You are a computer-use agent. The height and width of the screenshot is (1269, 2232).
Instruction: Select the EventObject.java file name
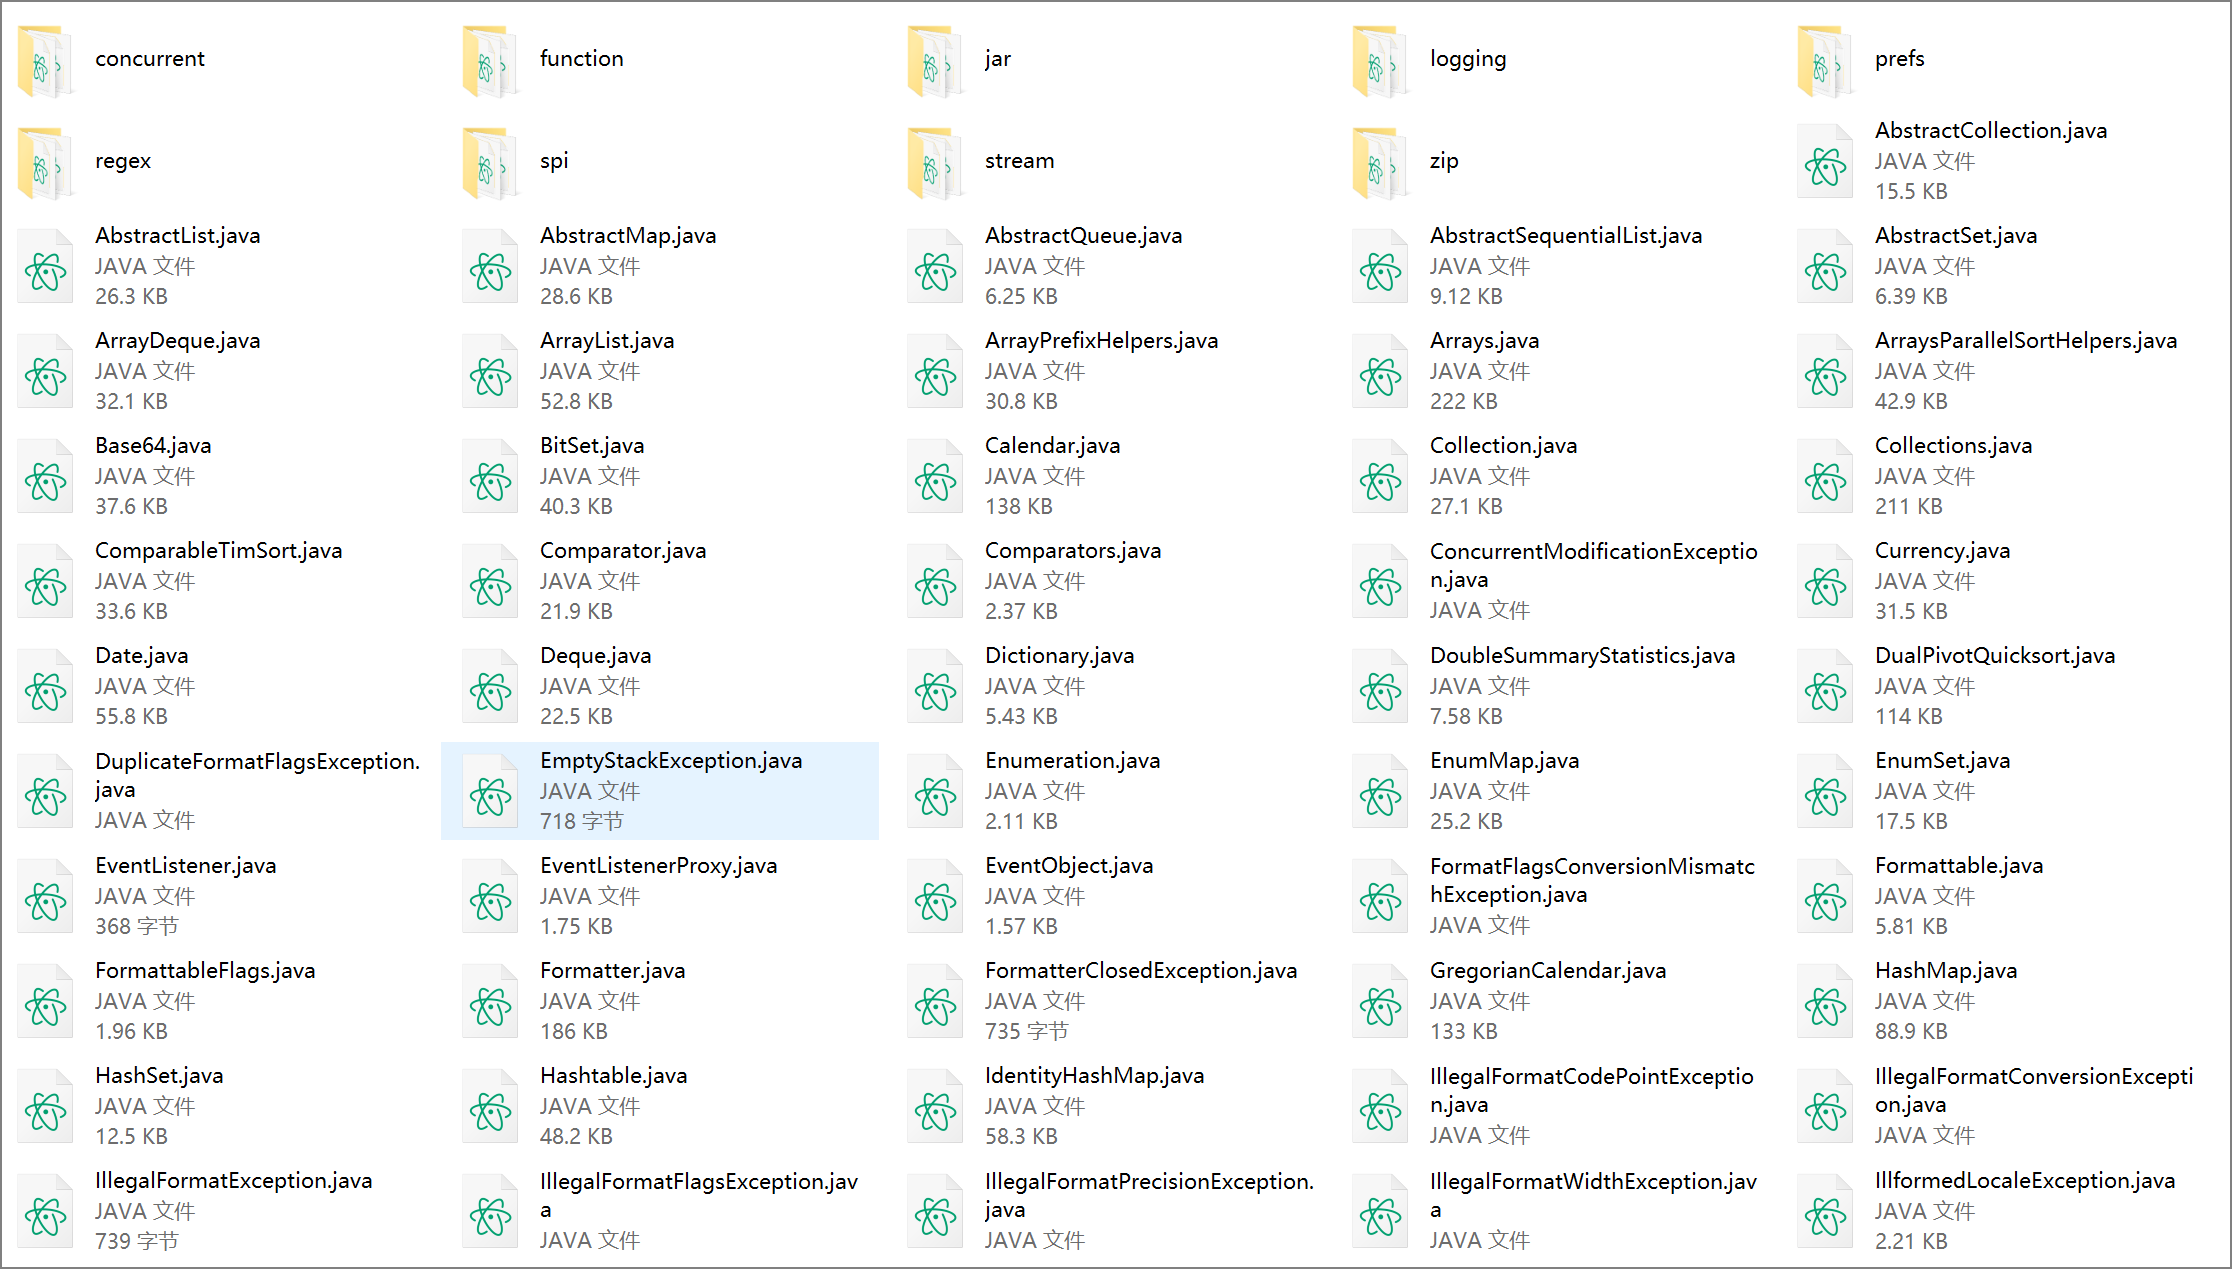[x=1069, y=866]
